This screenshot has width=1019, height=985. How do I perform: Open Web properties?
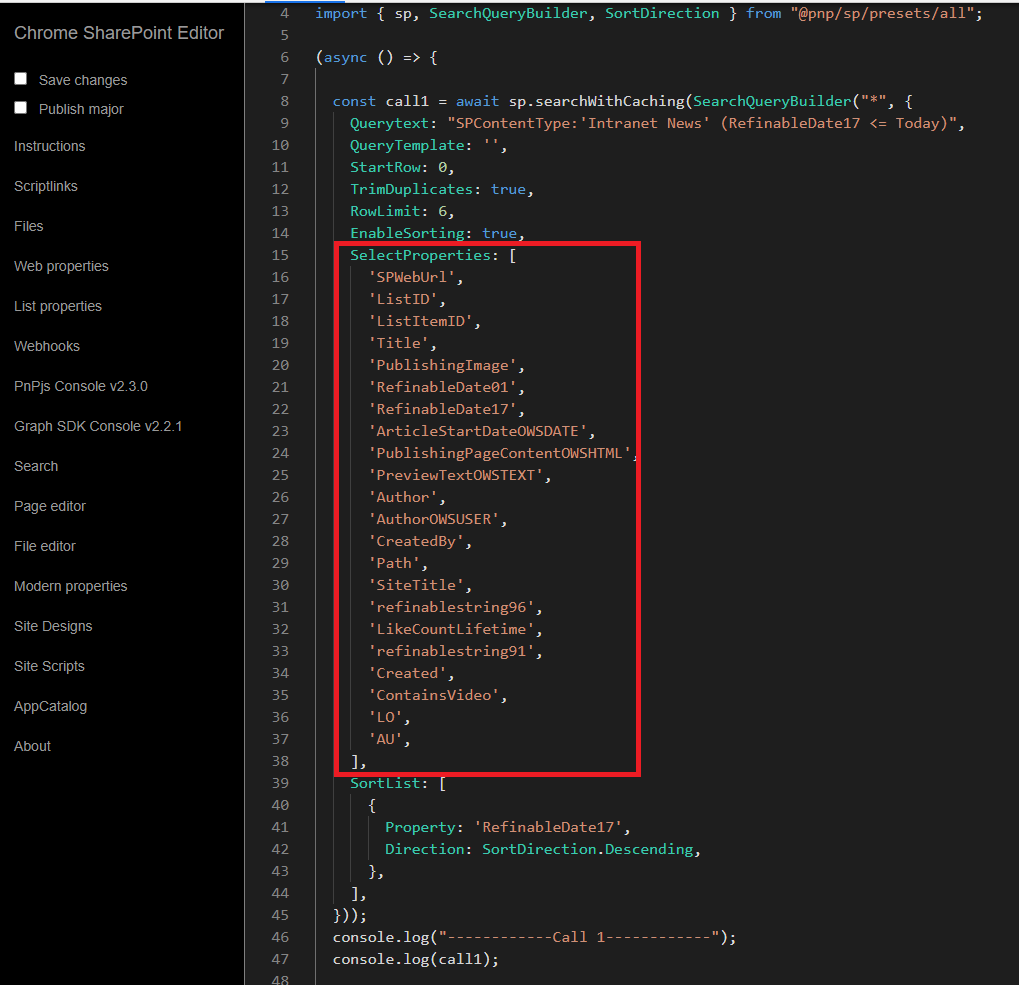tap(61, 266)
